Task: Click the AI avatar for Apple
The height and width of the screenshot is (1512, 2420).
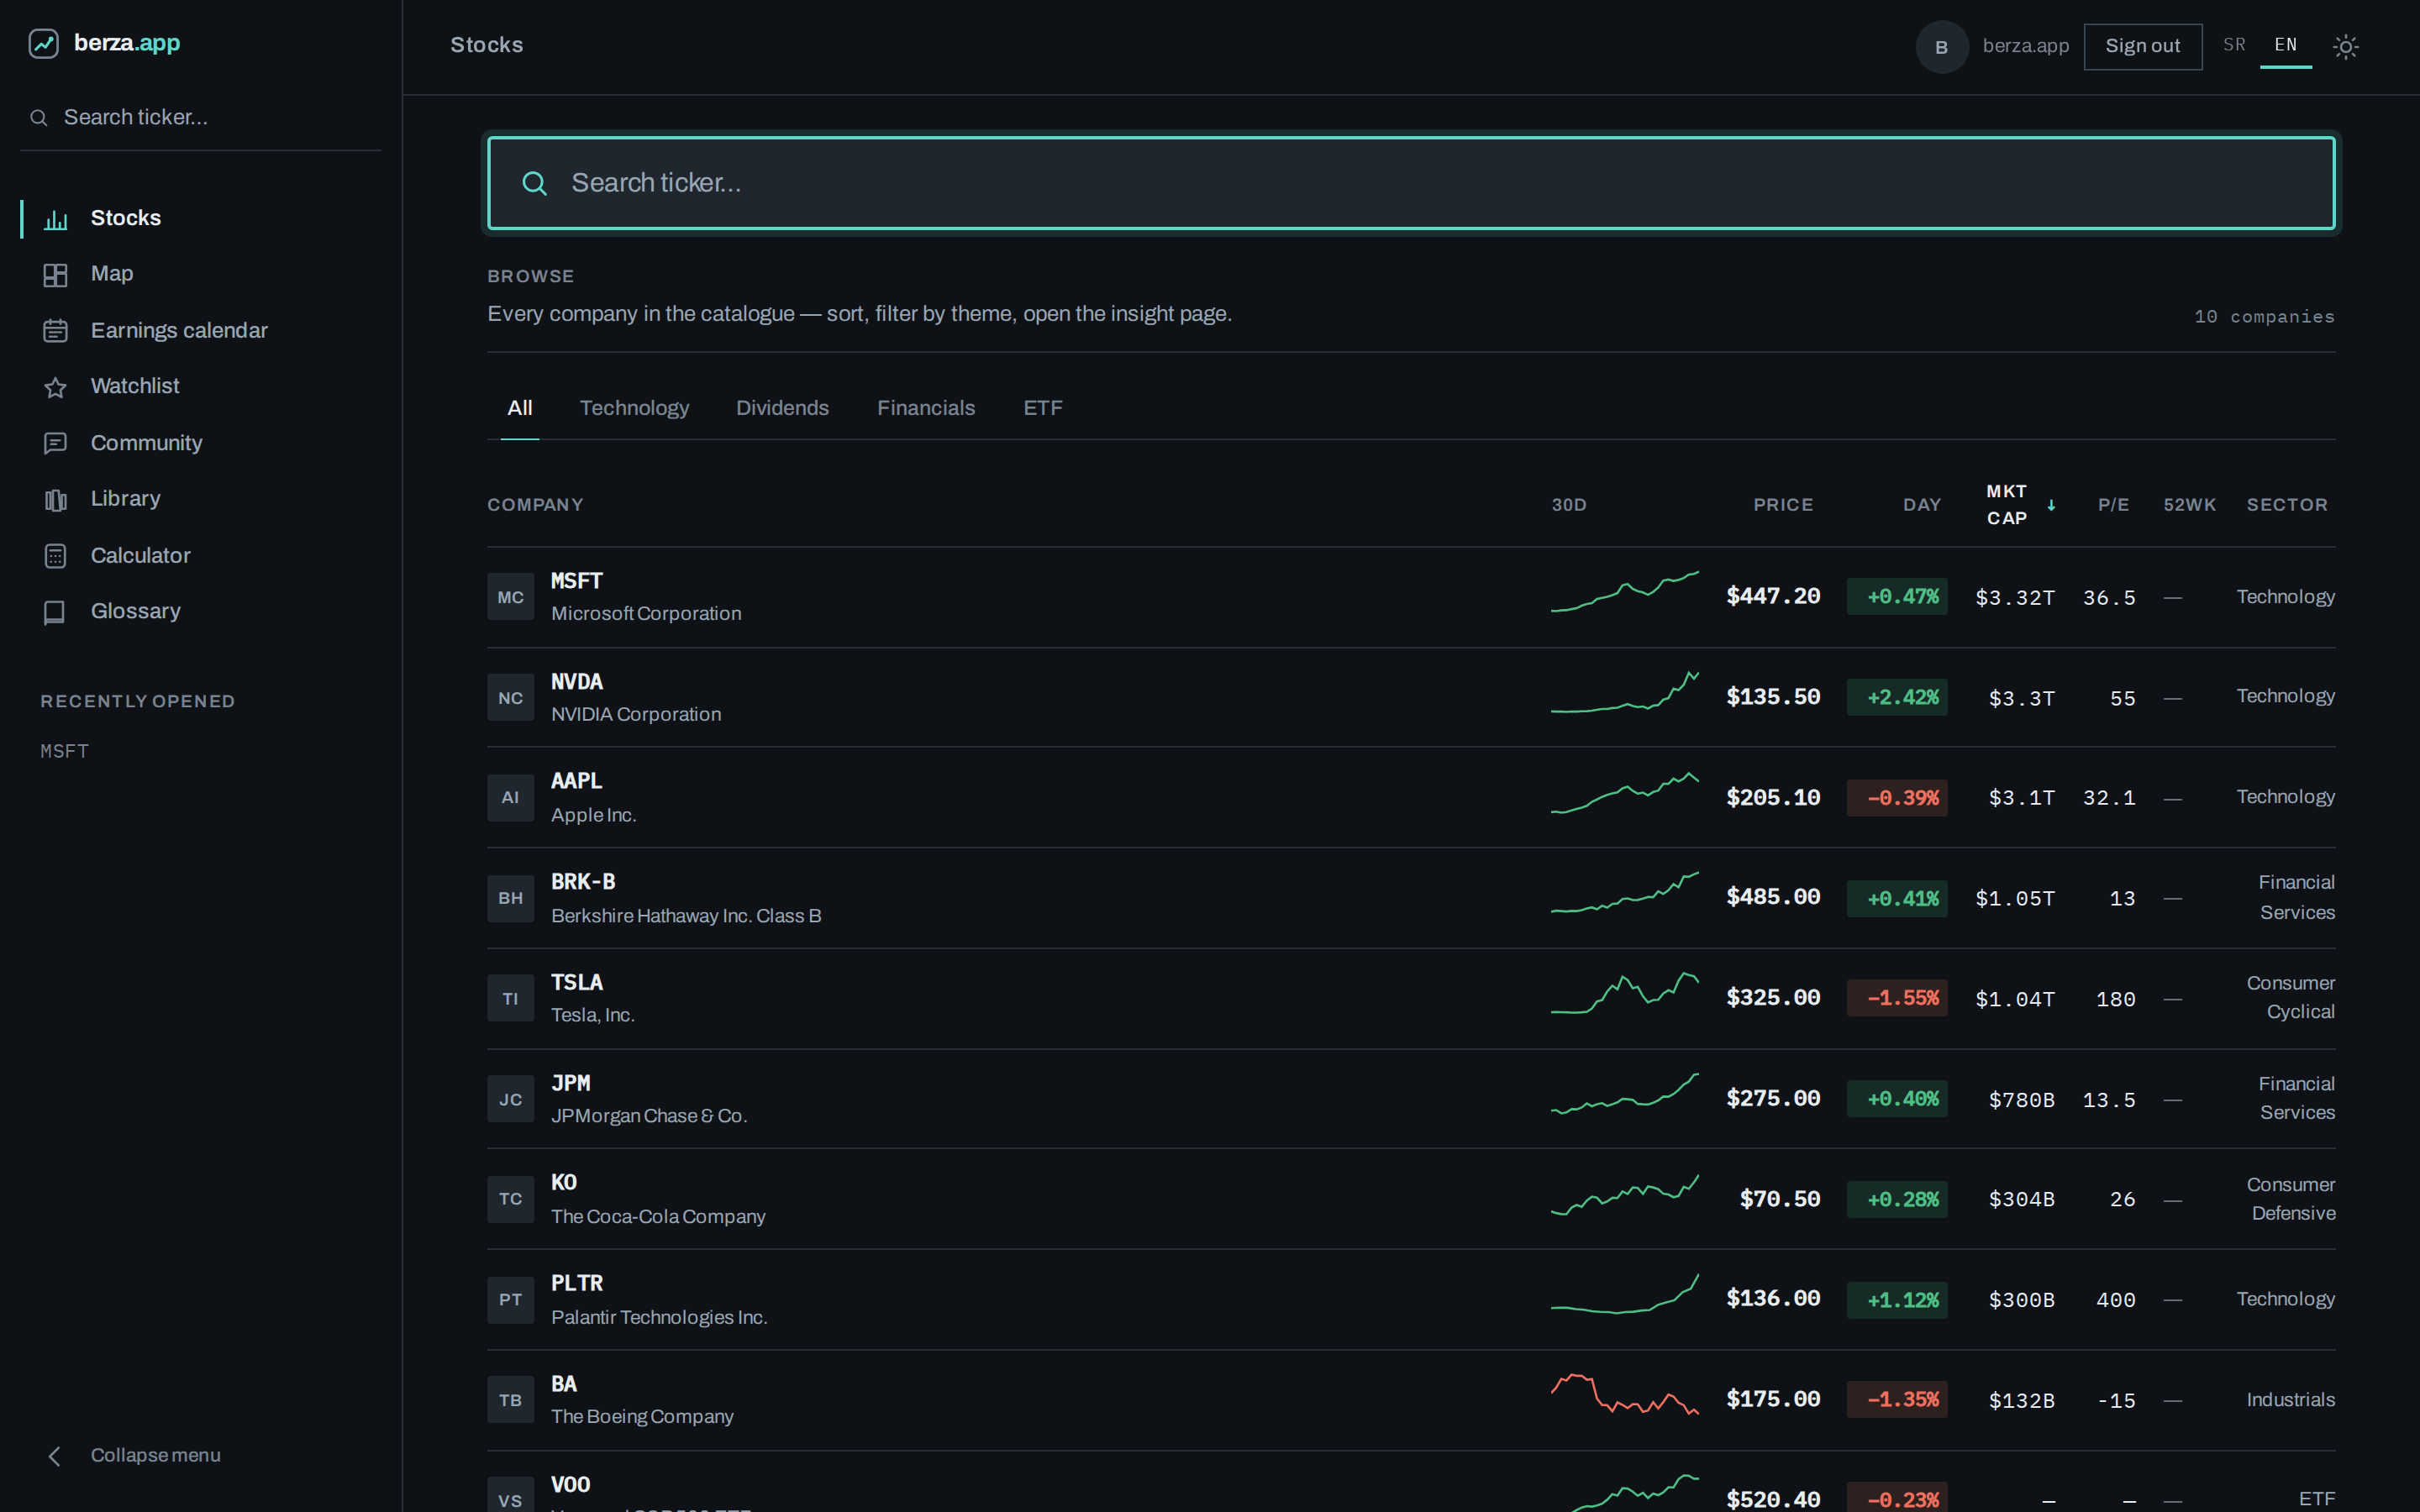Action: [x=510, y=797]
